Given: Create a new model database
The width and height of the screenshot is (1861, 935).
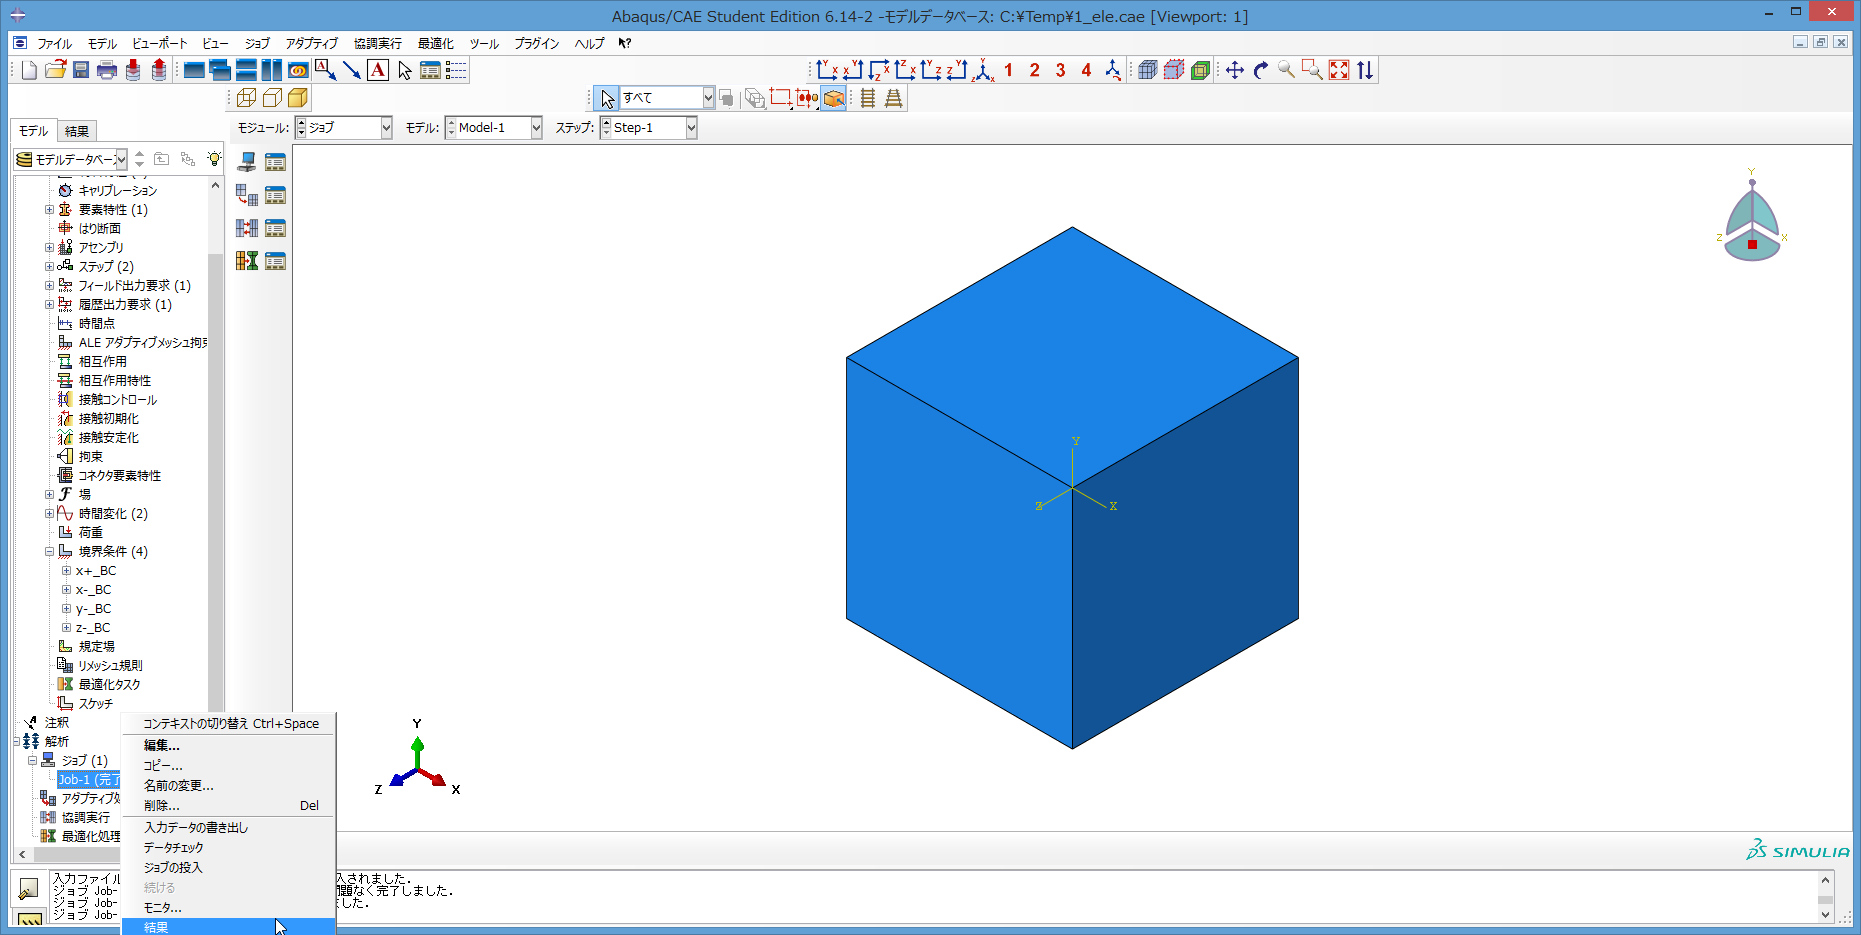Looking at the screenshot, I should click(29, 70).
